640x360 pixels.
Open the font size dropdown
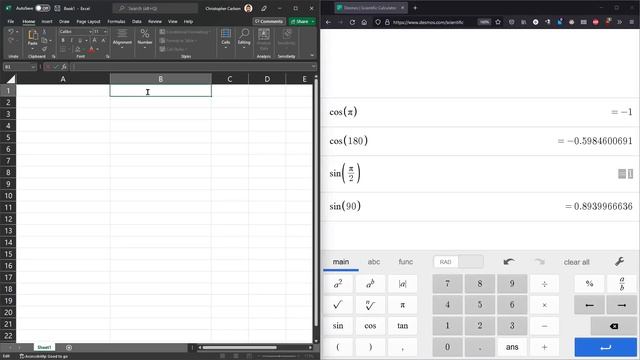105,31
